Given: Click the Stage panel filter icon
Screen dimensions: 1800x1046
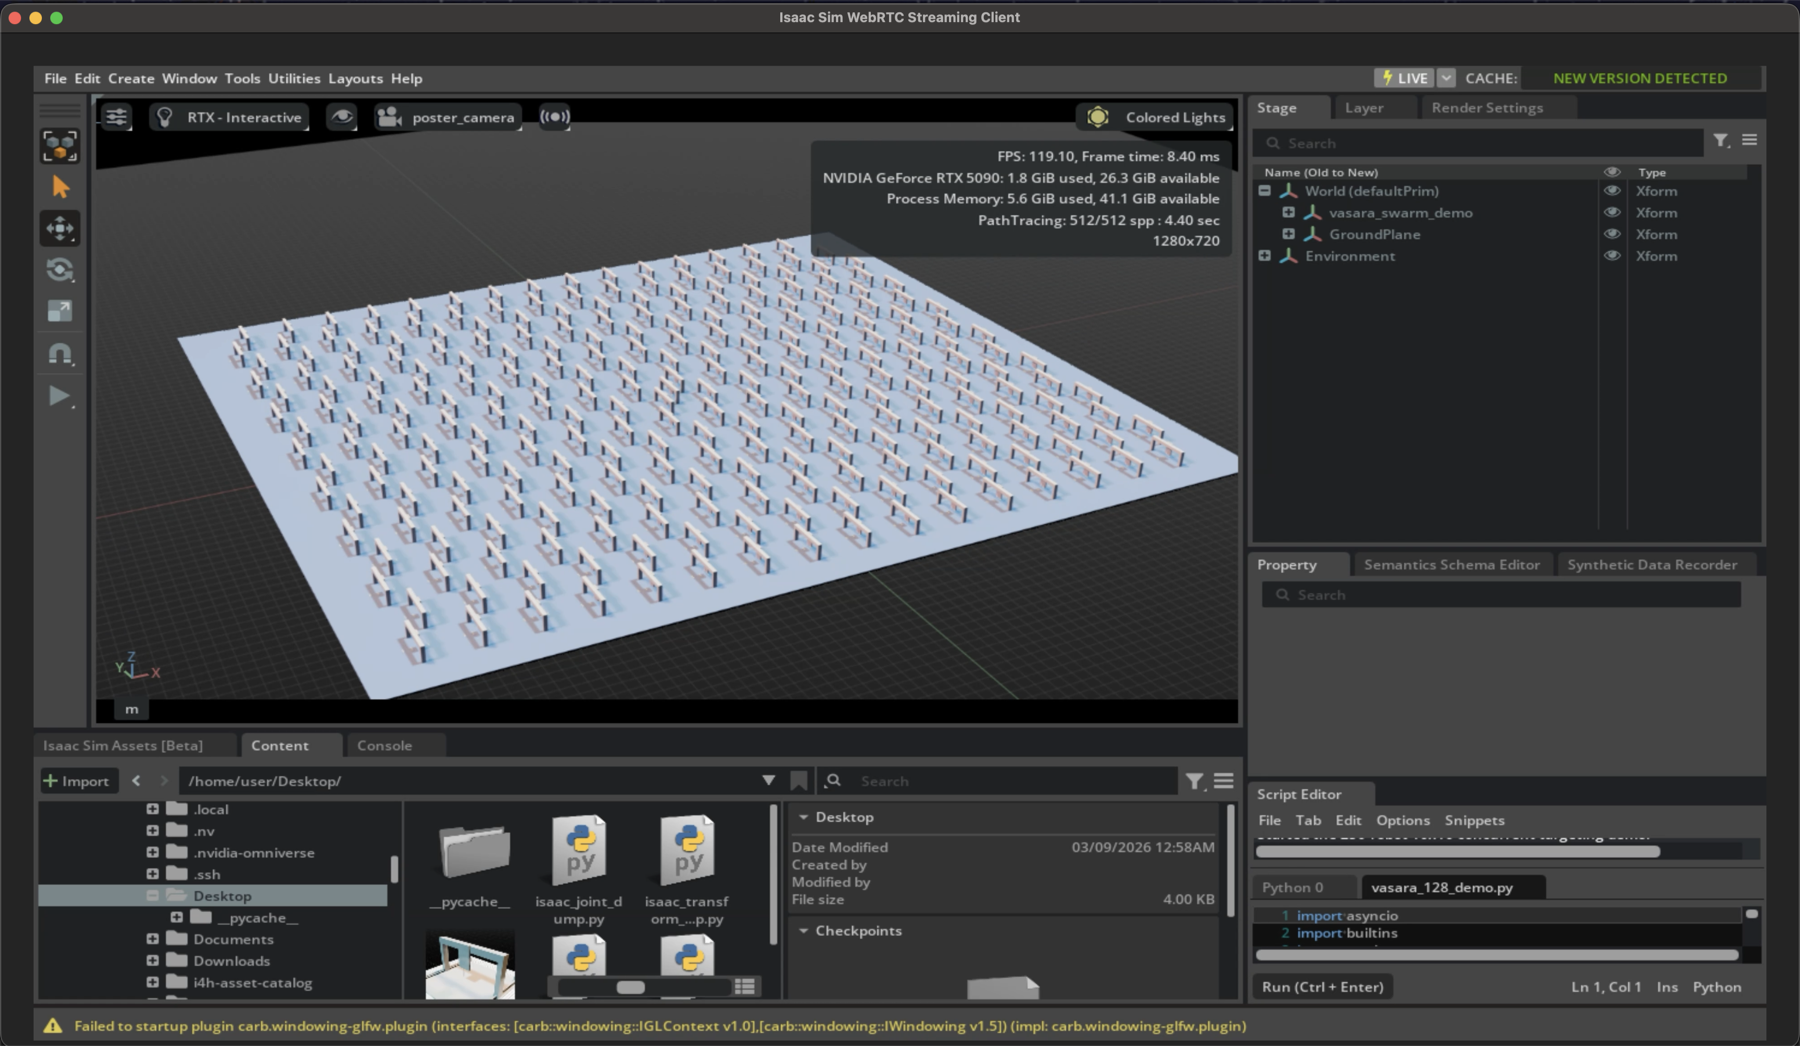Looking at the screenshot, I should tap(1720, 141).
